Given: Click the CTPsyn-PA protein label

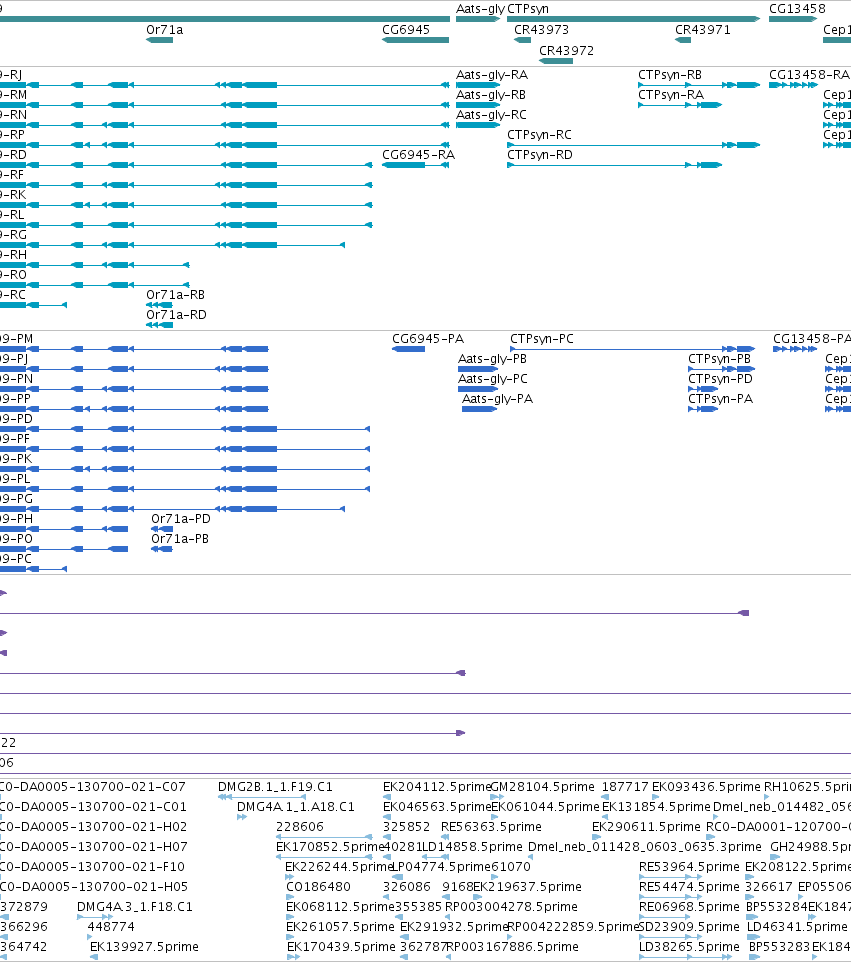Looking at the screenshot, I should [x=720, y=399].
